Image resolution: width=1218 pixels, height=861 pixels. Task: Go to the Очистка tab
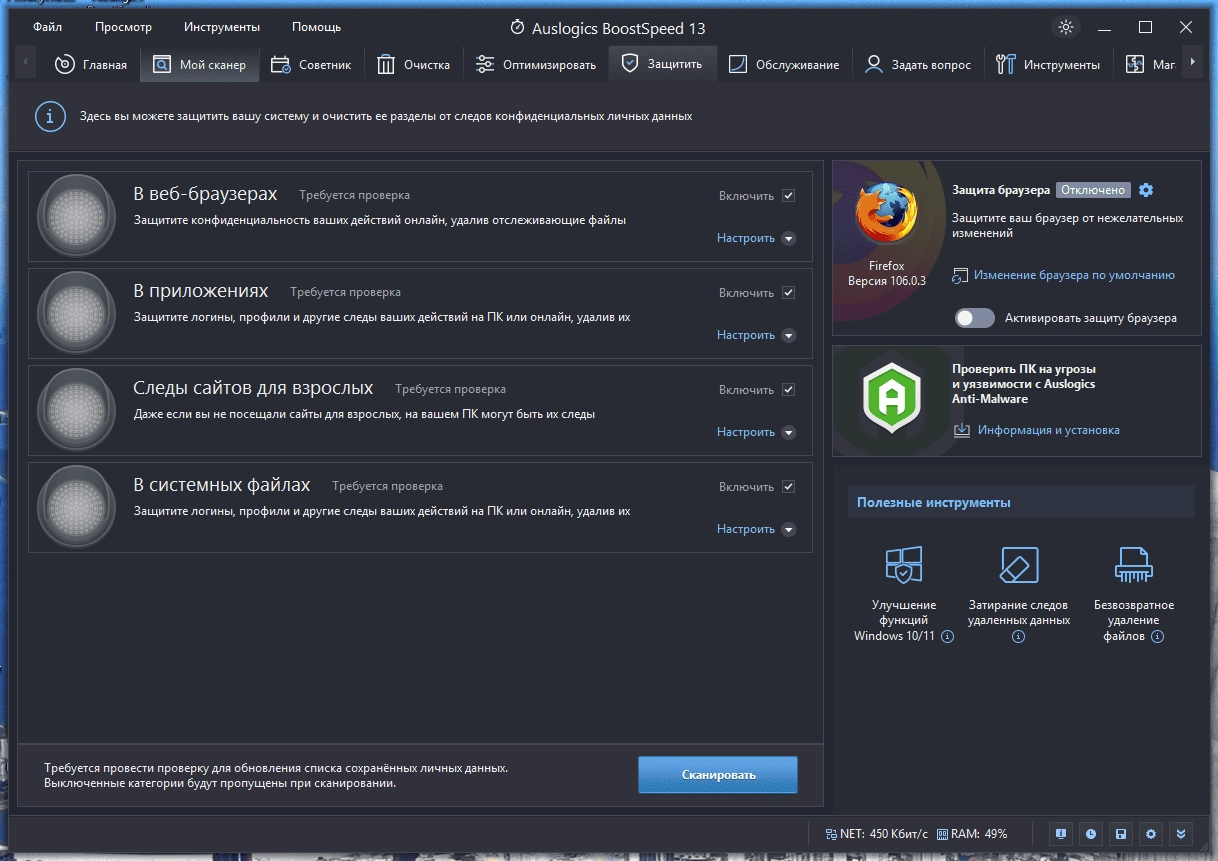pos(414,65)
